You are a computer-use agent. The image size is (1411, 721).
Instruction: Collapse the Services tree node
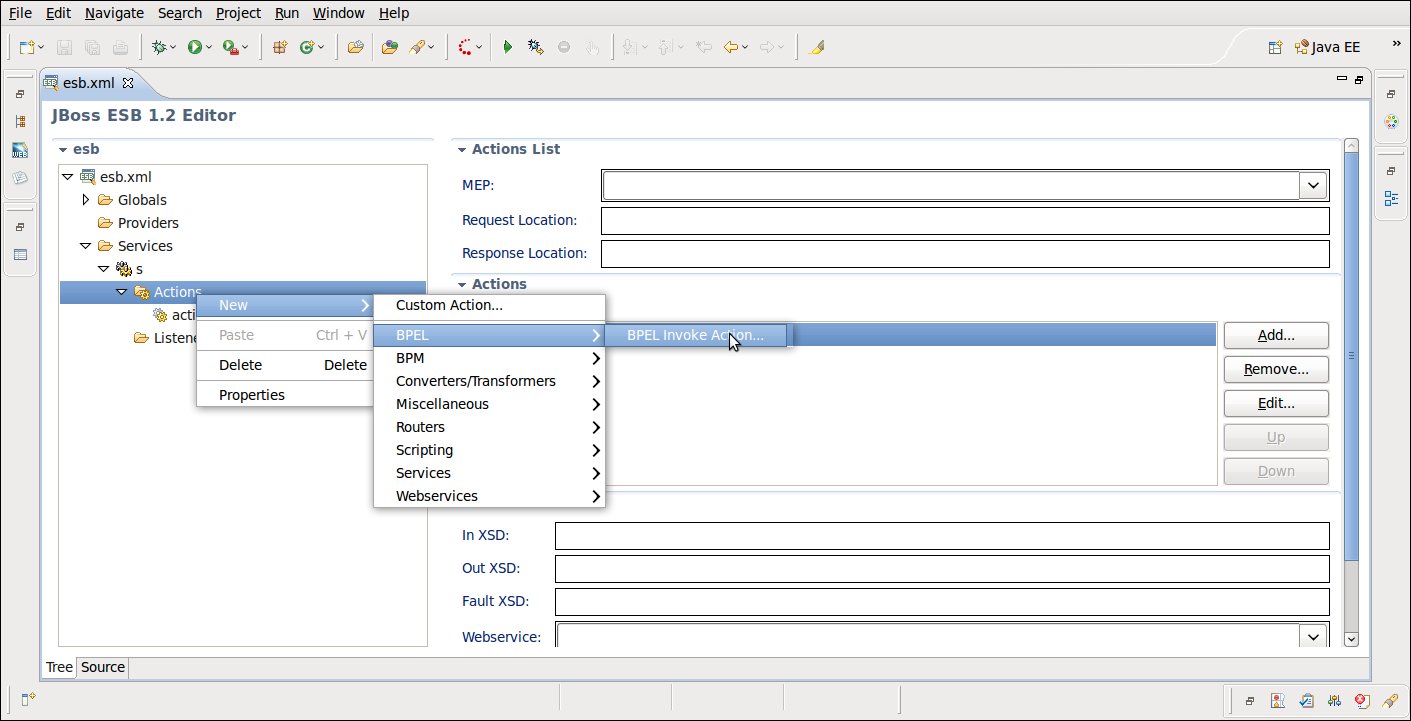[x=85, y=246]
